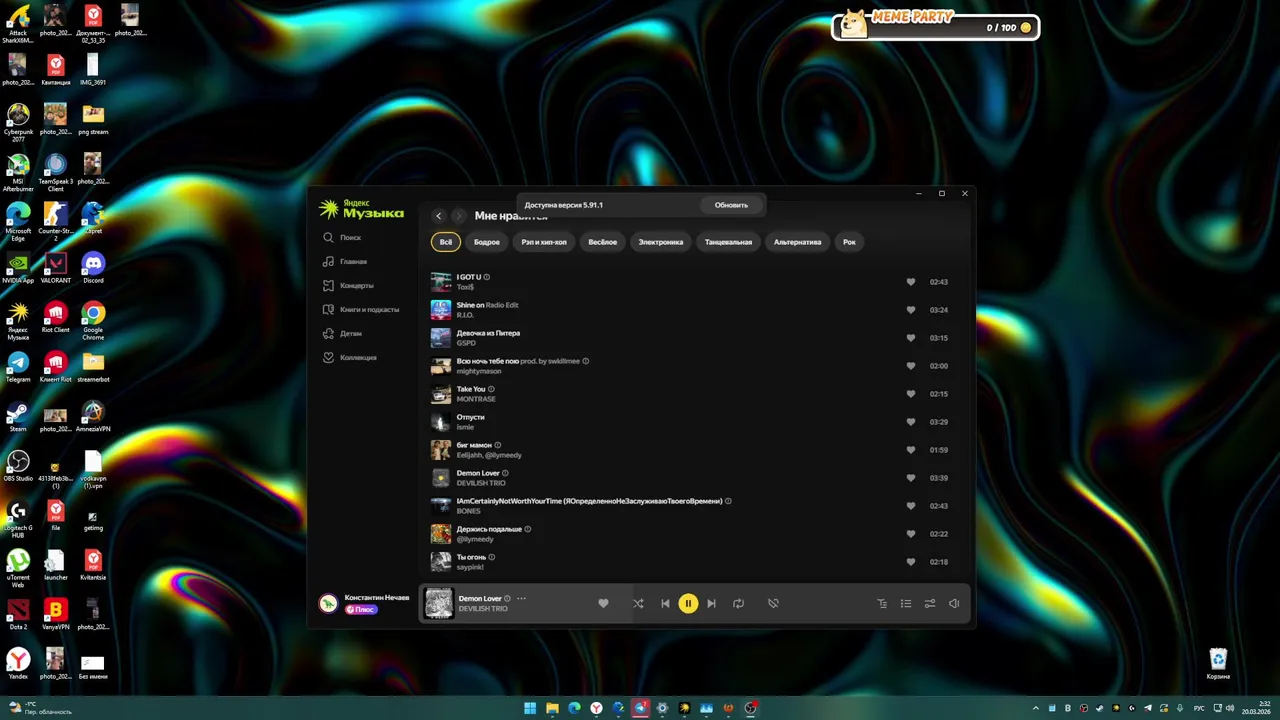Select the Рок filter chip
Screen dimensions: 1280x720
tap(849, 242)
